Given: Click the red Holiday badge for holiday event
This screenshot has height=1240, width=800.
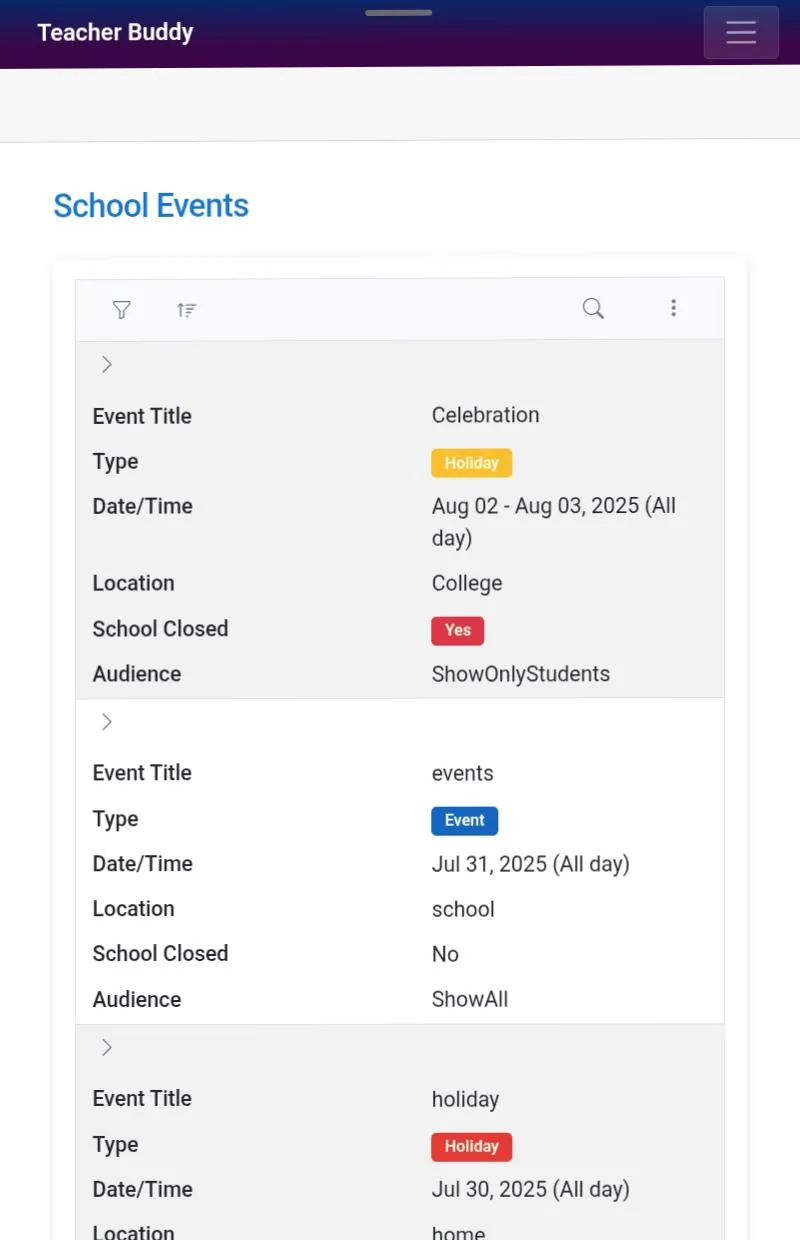Looking at the screenshot, I should 472,1146.
